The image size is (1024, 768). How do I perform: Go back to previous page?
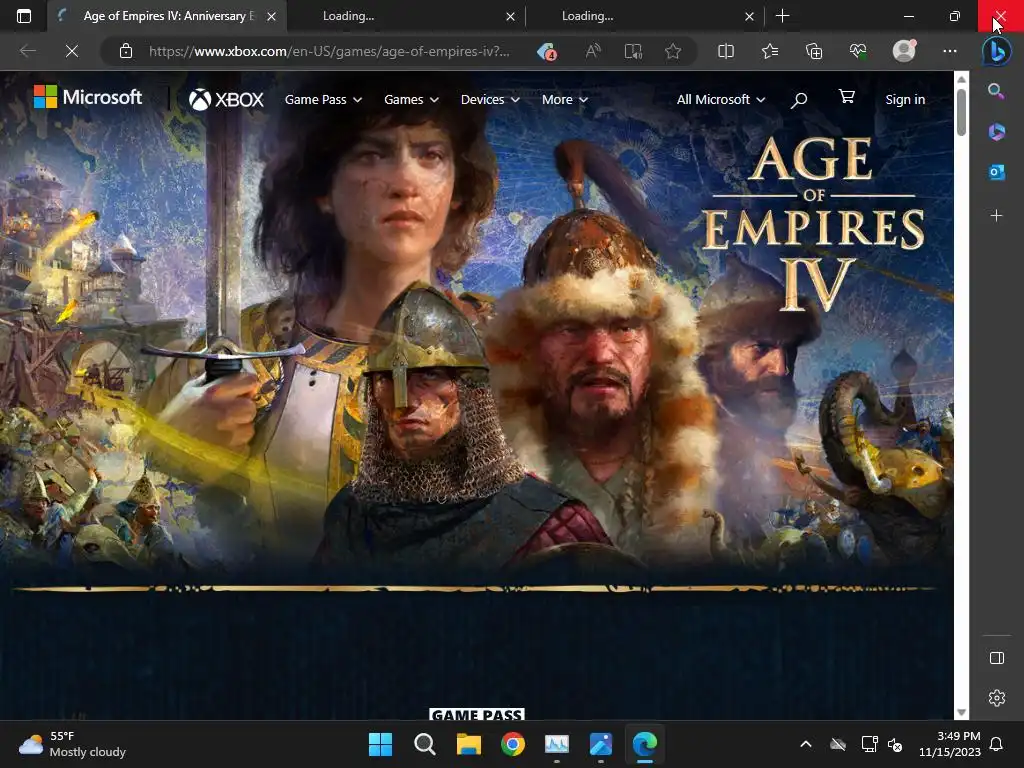point(27,51)
